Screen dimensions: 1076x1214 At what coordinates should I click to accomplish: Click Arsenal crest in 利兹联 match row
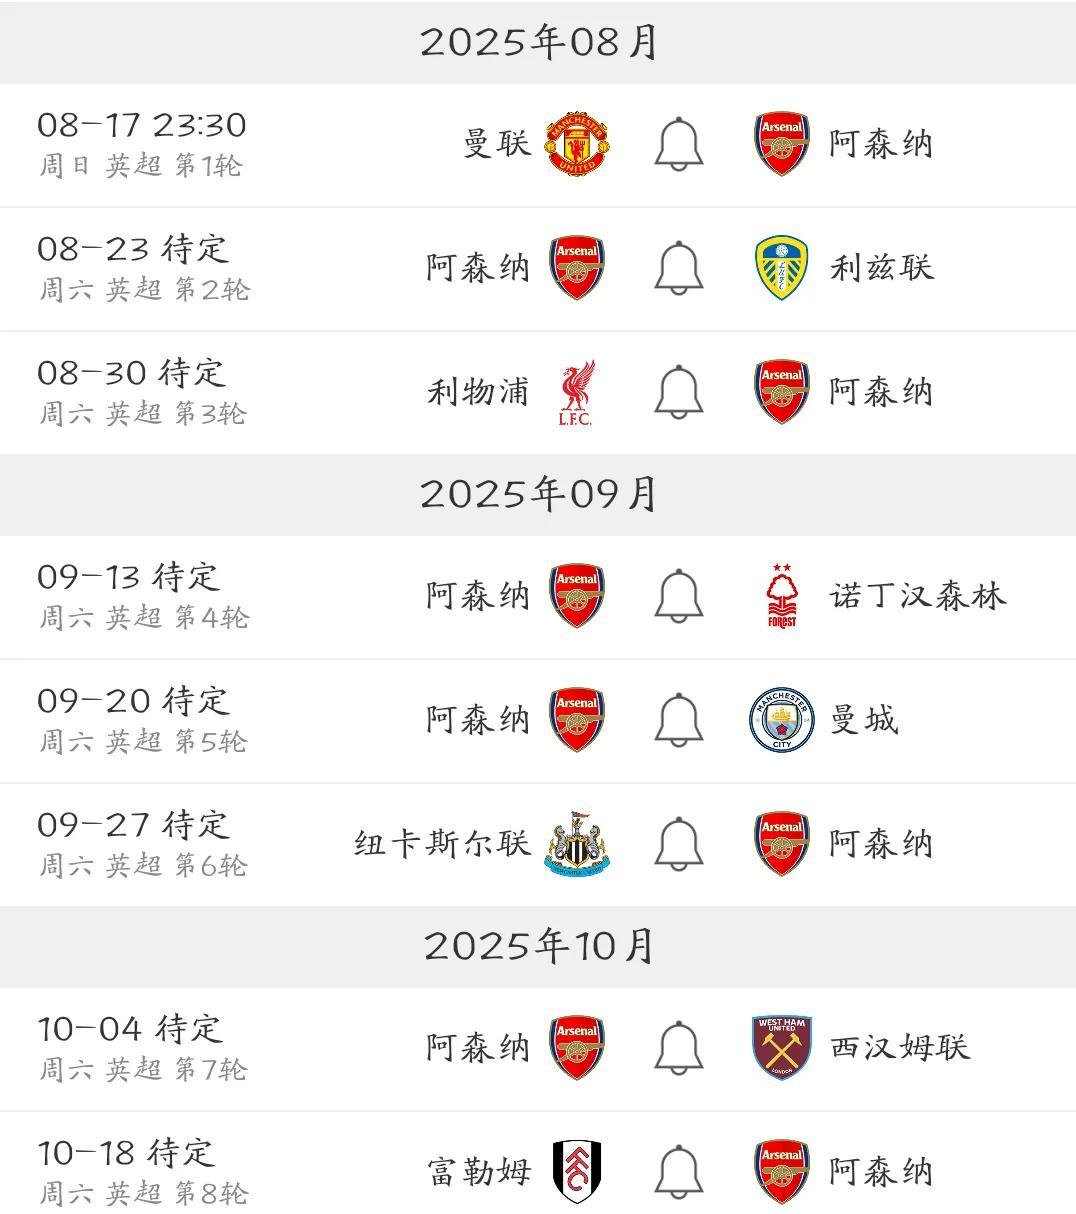tap(577, 268)
